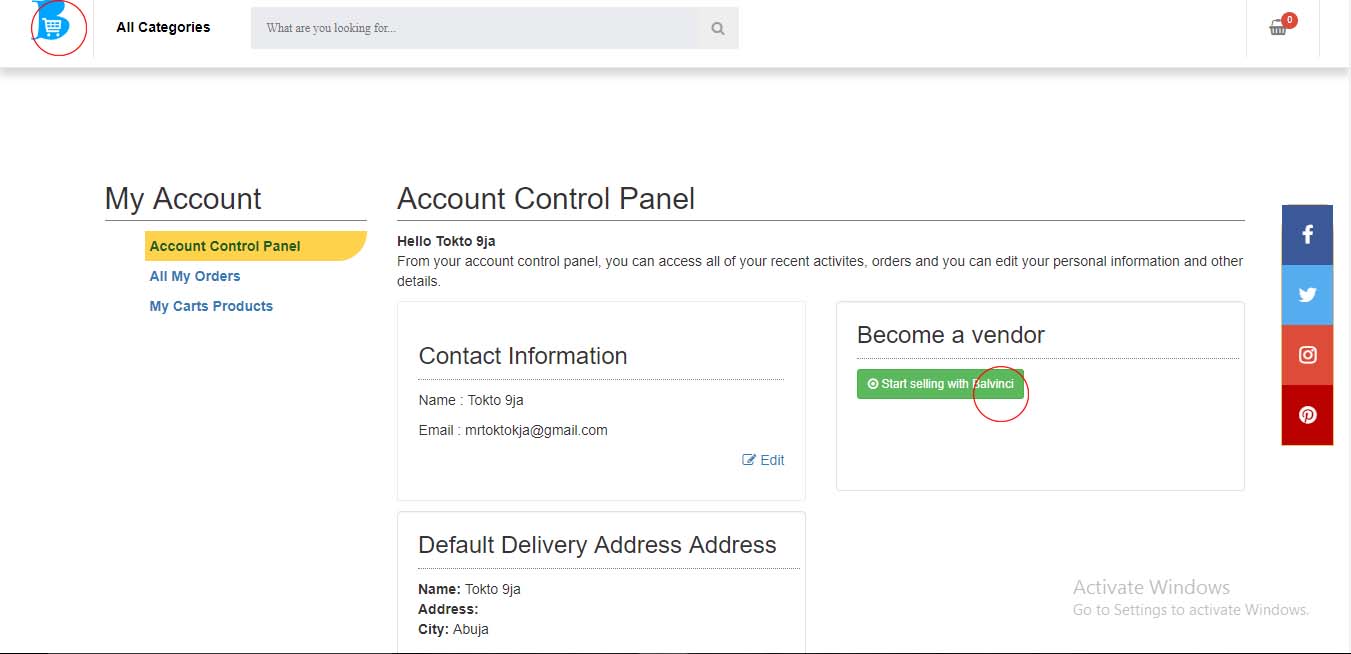Edit the contact information
Viewport: 1351px width, 654px height.
pyautogui.click(x=763, y=460)
